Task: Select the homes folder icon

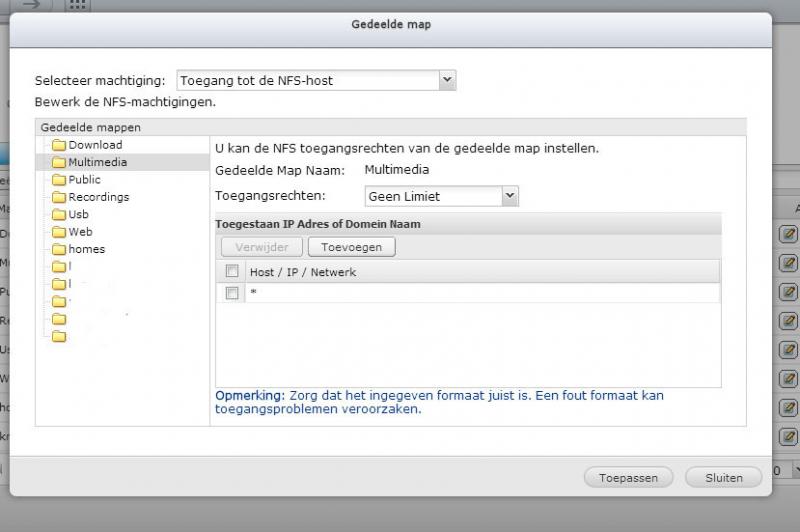Action: 59,249
